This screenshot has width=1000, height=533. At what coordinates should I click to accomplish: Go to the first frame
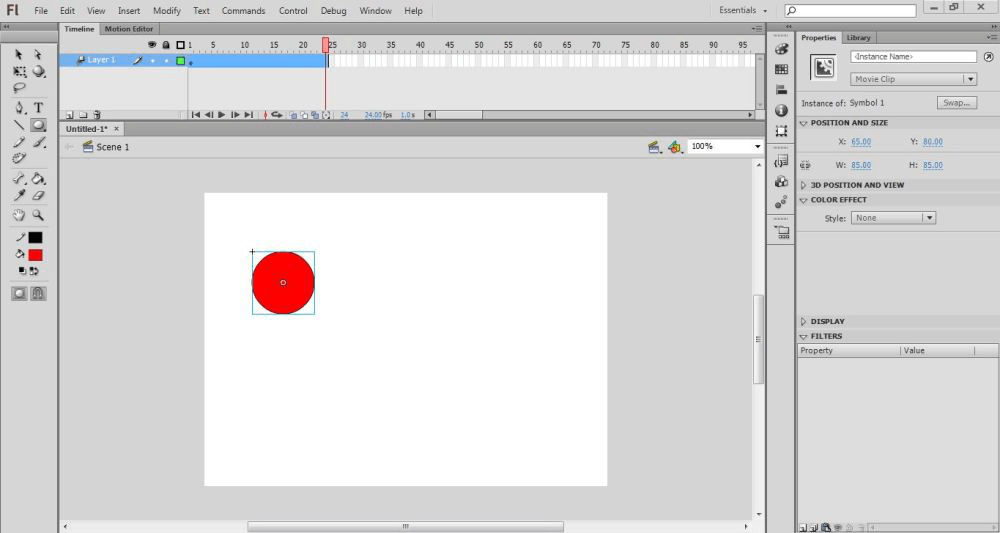[196, 115]
